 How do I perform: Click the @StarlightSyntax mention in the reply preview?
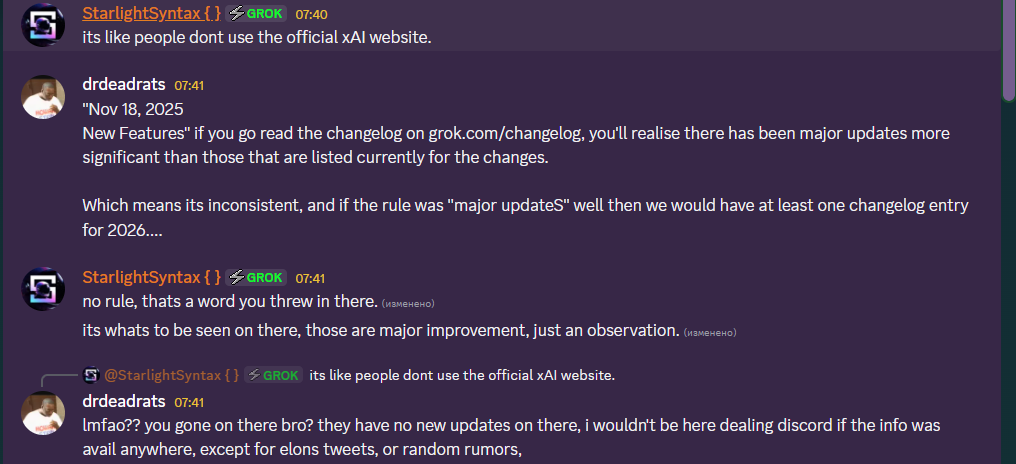pos(171,375)
